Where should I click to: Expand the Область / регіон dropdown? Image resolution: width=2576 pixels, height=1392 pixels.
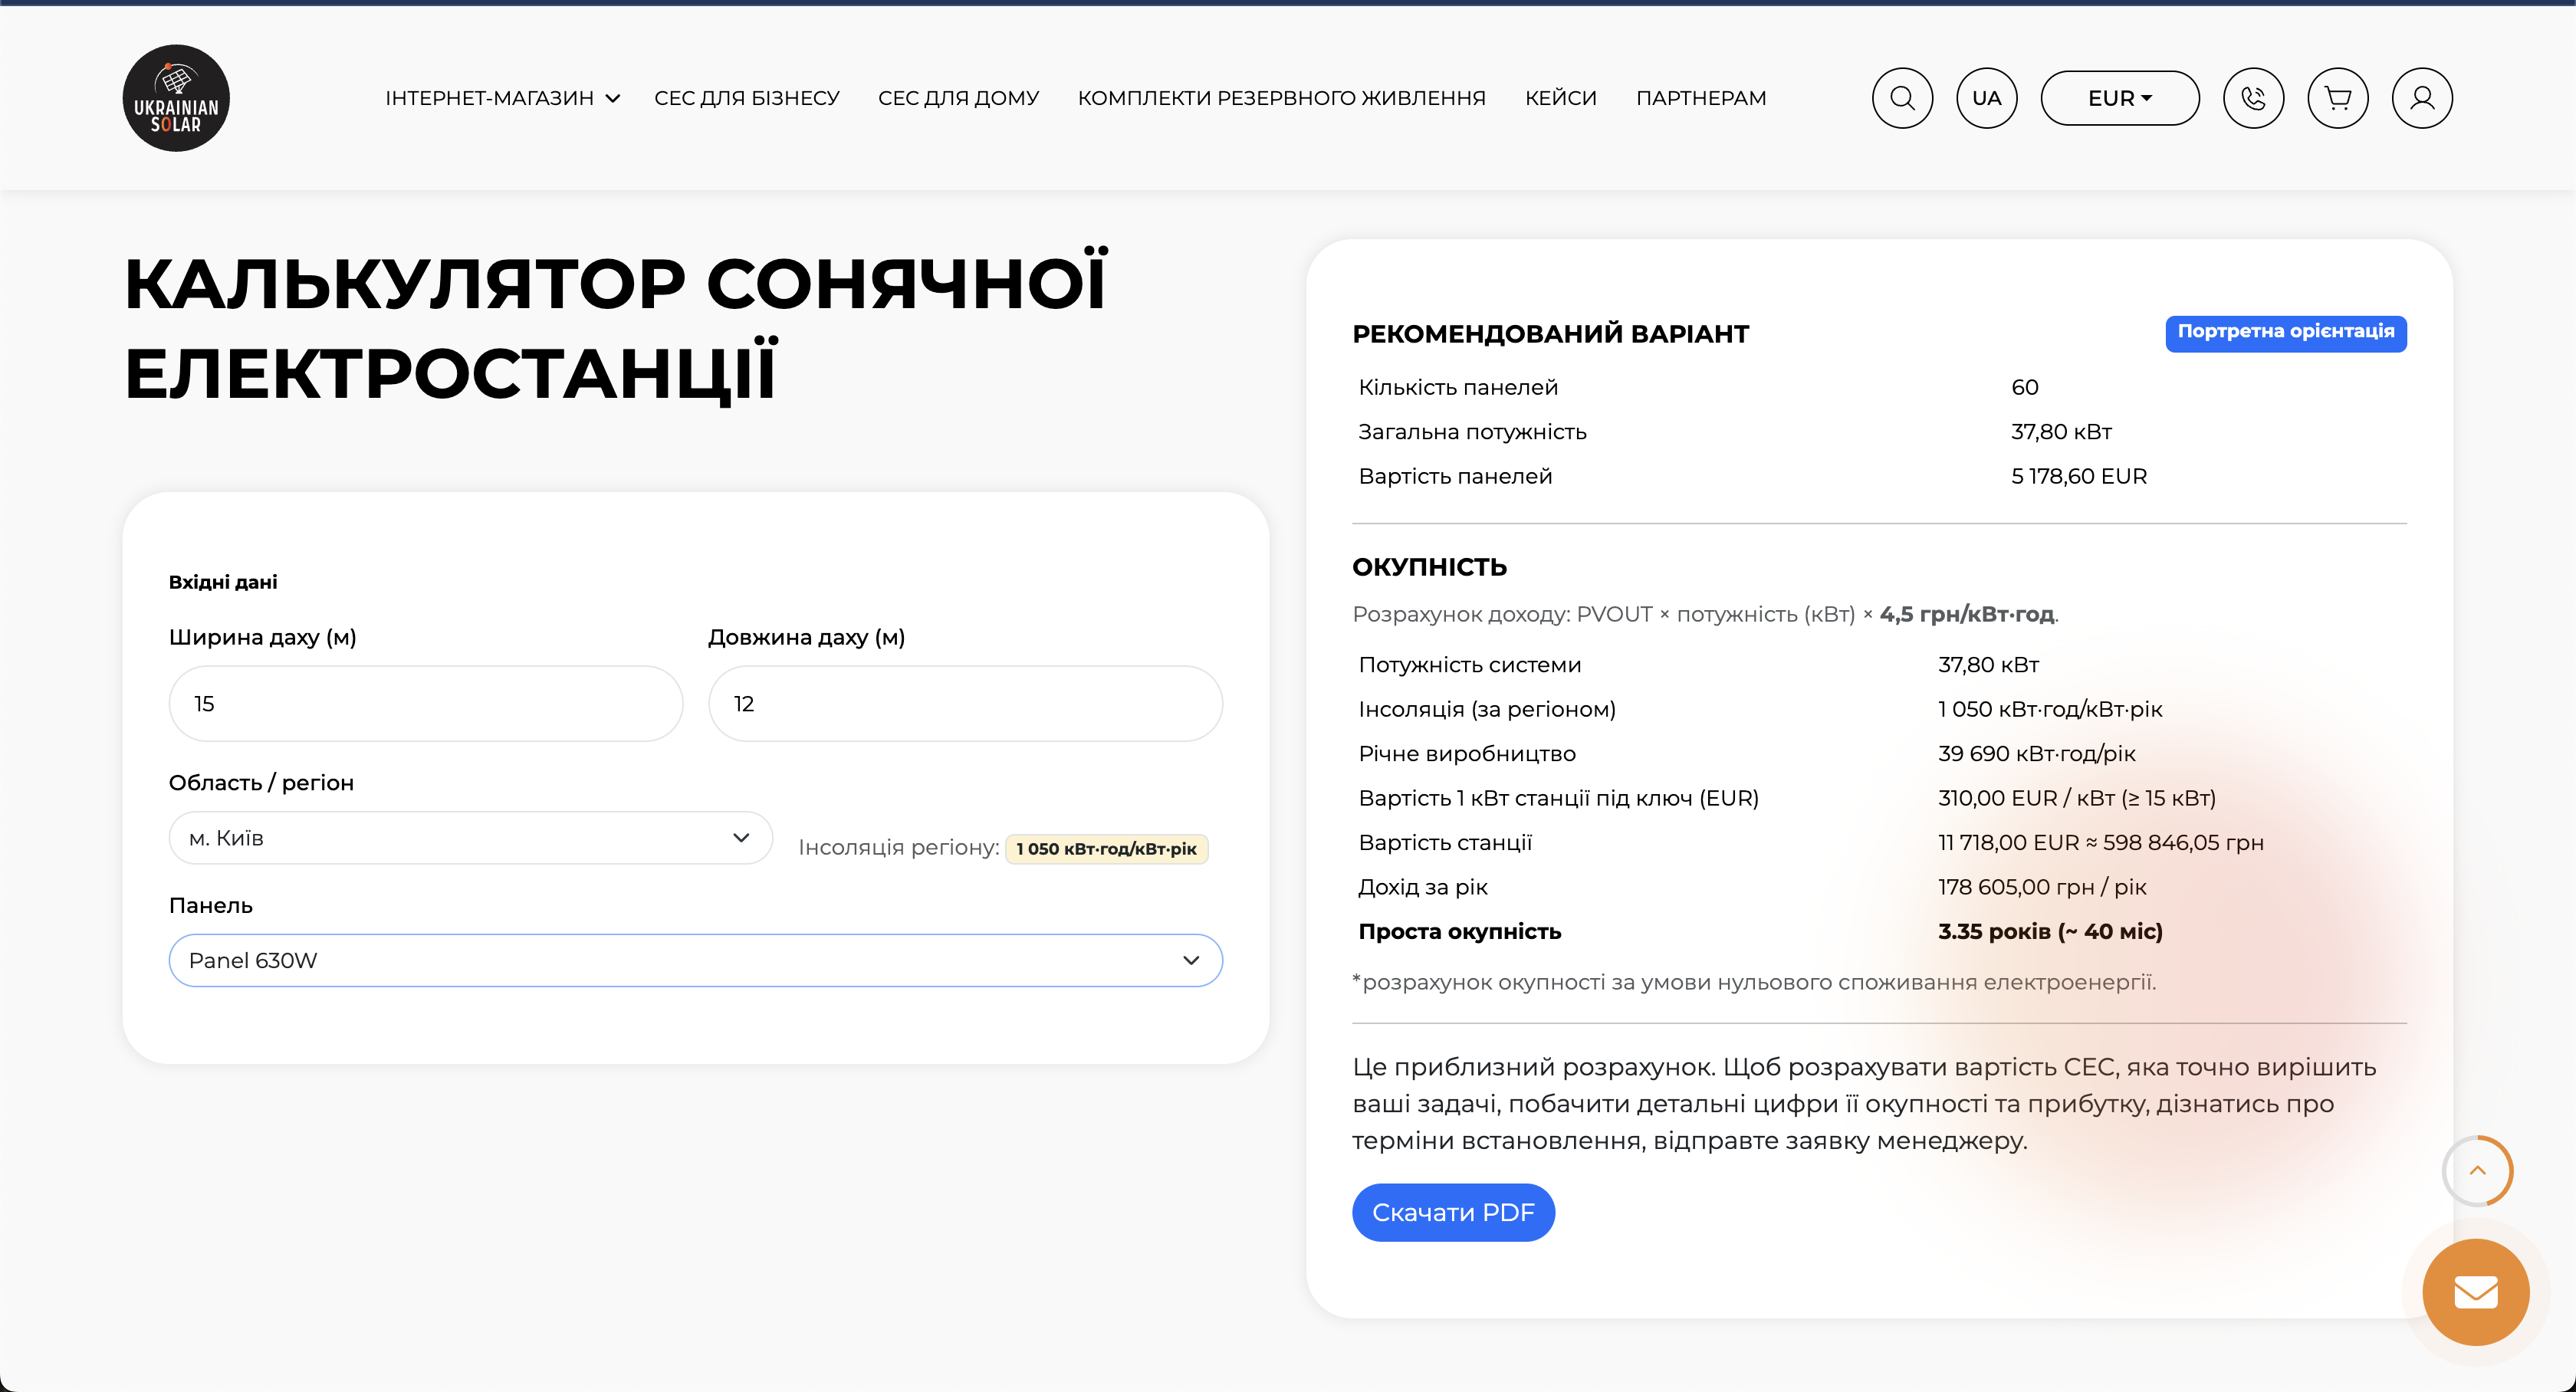[470, 838]
